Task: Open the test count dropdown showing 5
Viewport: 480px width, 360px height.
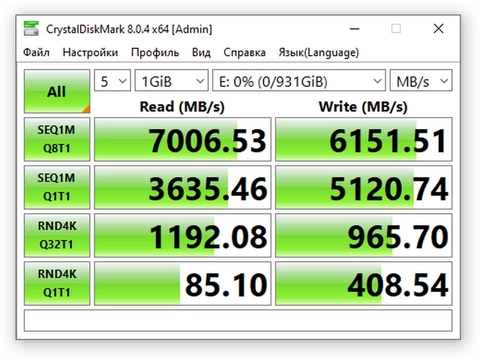Action: pos(112,81)
